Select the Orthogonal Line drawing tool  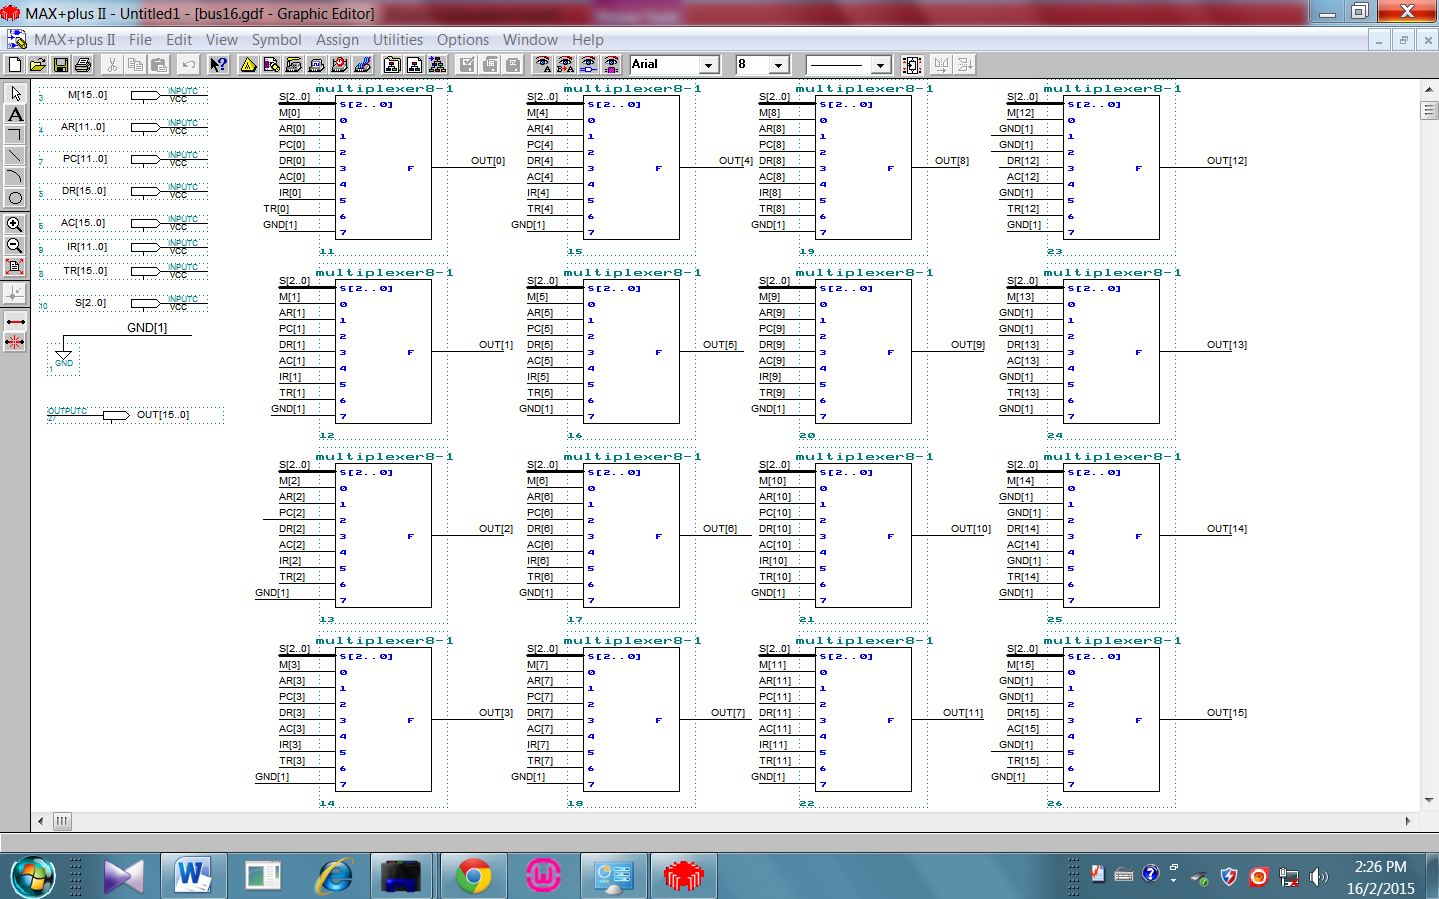coord(15,135)
